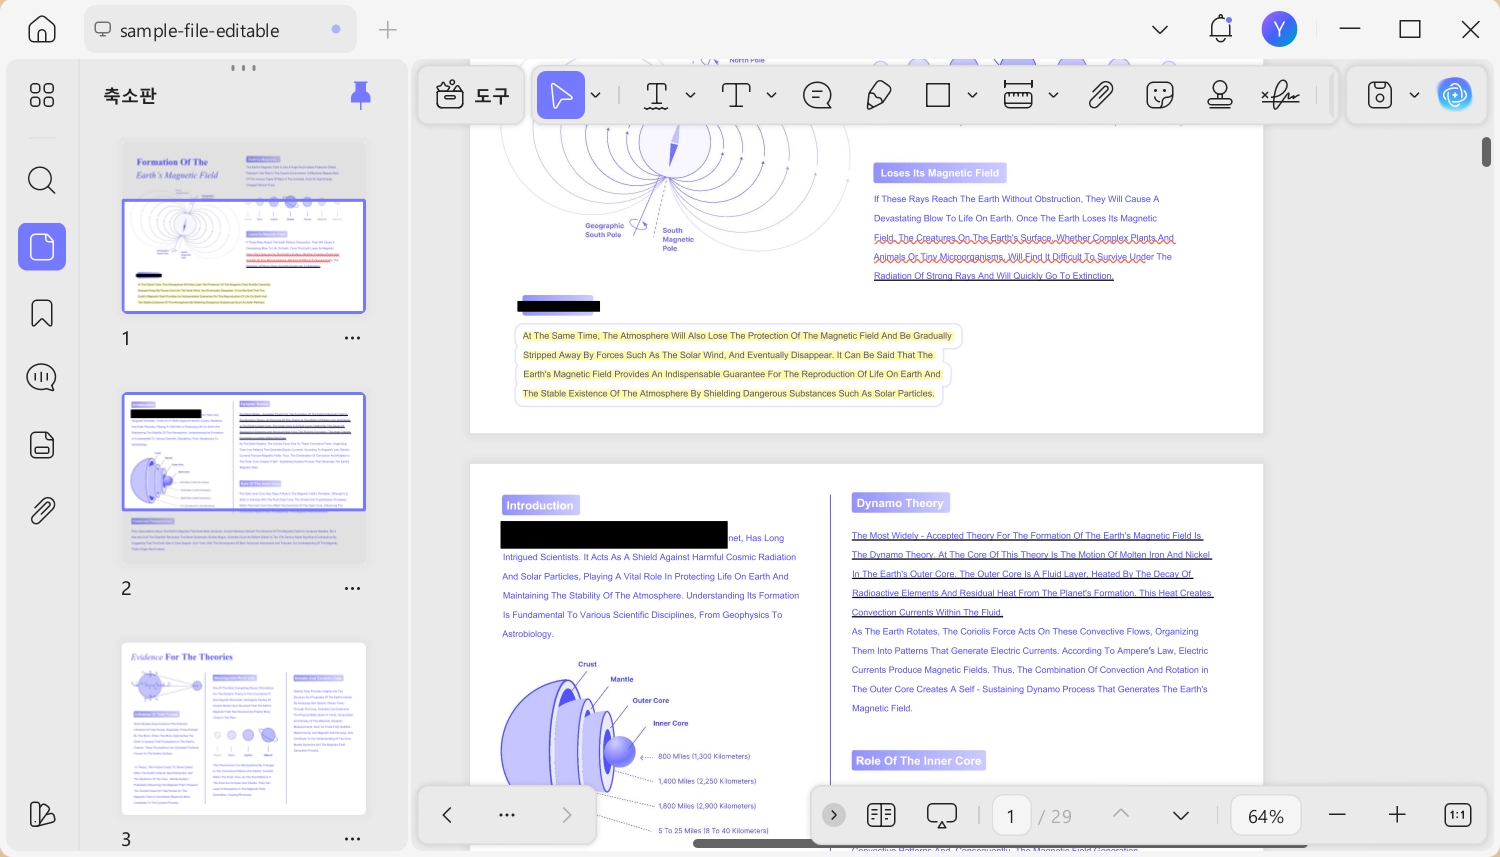Screen dimensions: 1500x857
Task: Select the stamp tool
Action: pos(1219,95)
